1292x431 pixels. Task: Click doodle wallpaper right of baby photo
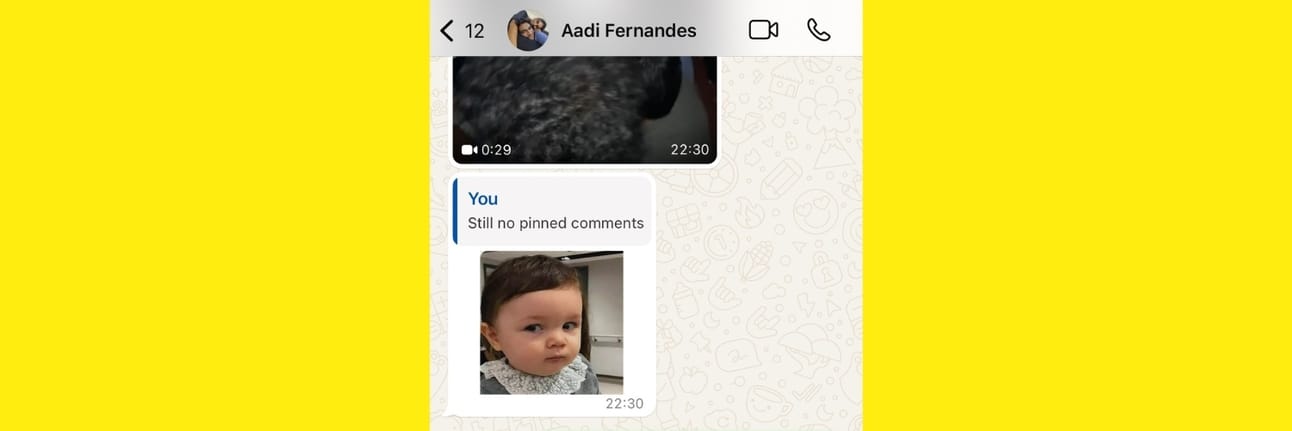tap(760, 320)
